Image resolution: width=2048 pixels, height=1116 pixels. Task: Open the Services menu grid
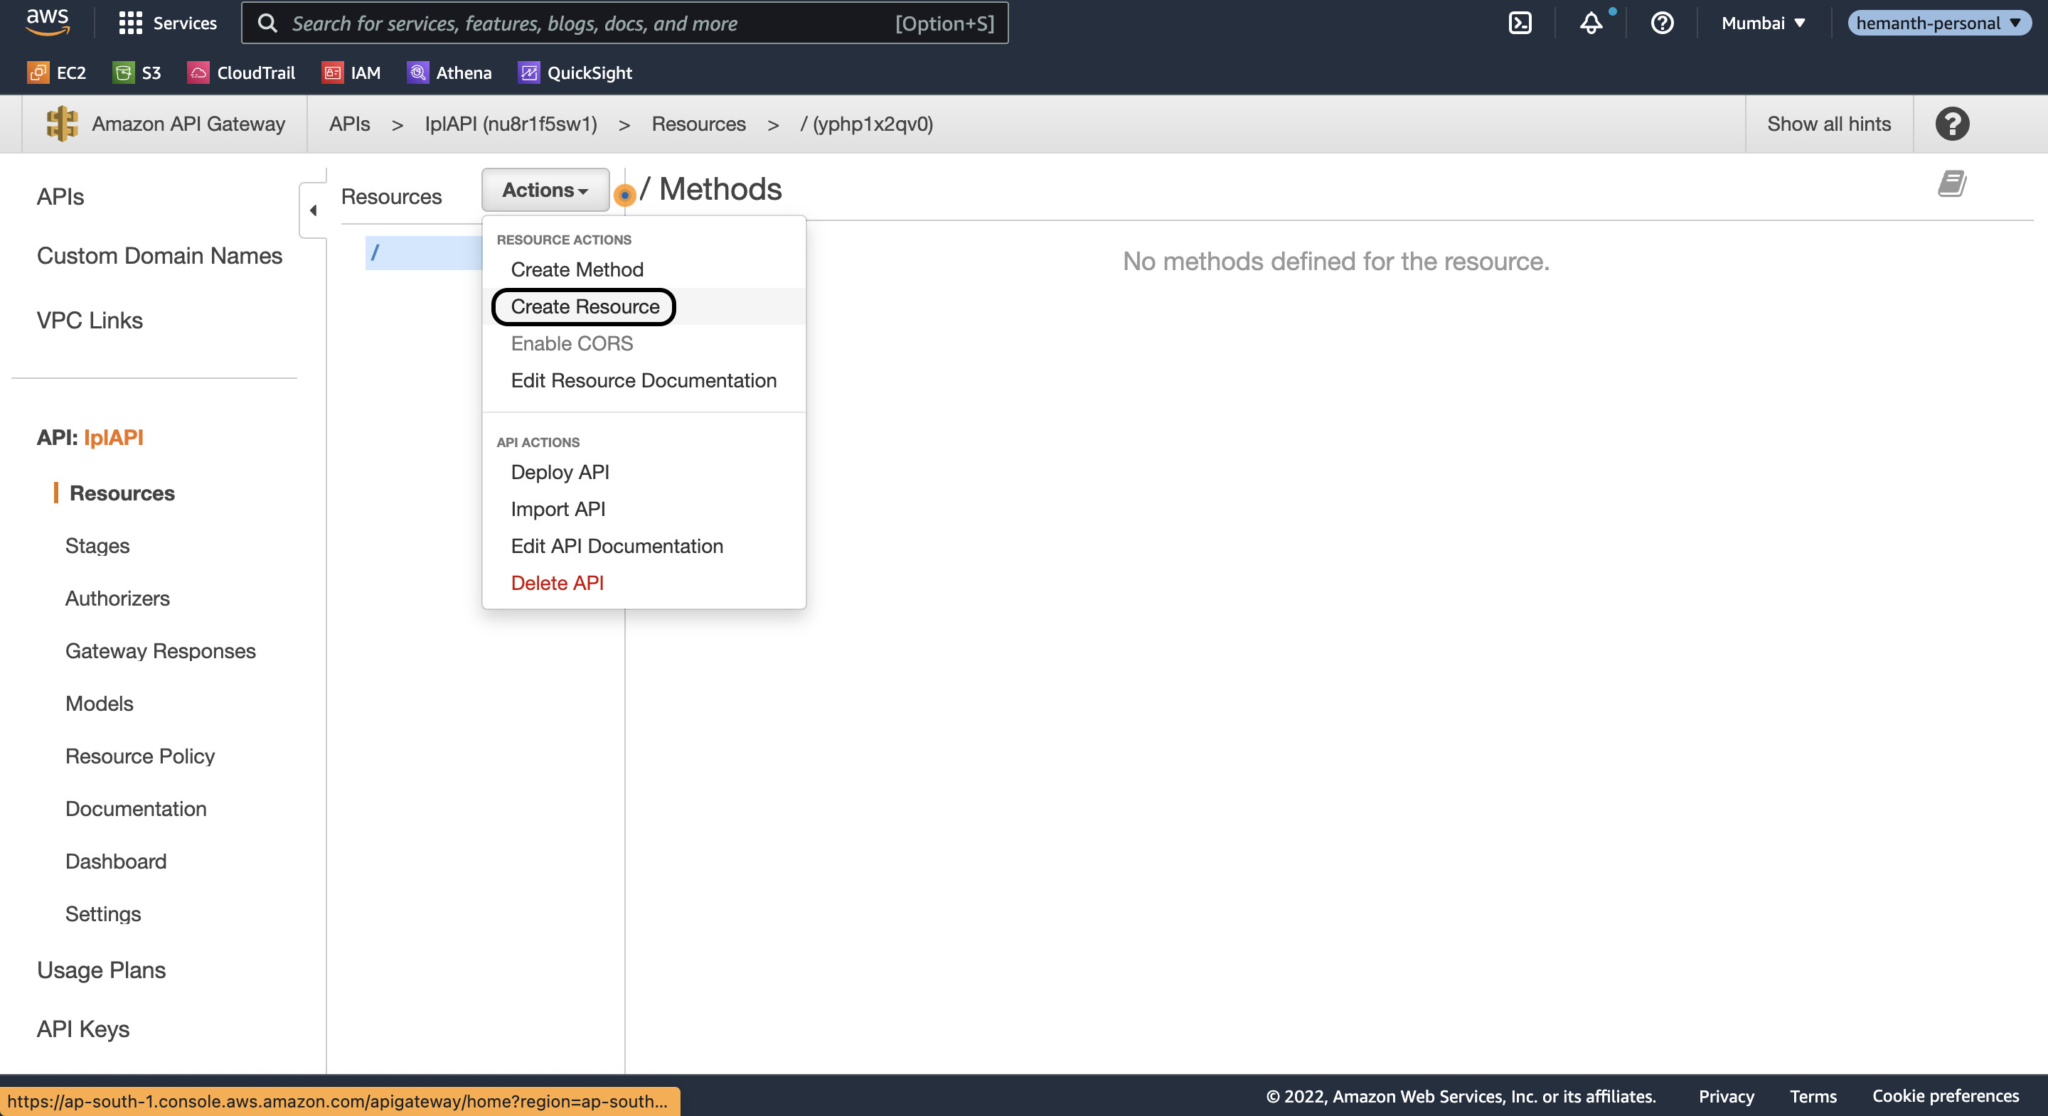pyautogui.click(x=168, y=22)
